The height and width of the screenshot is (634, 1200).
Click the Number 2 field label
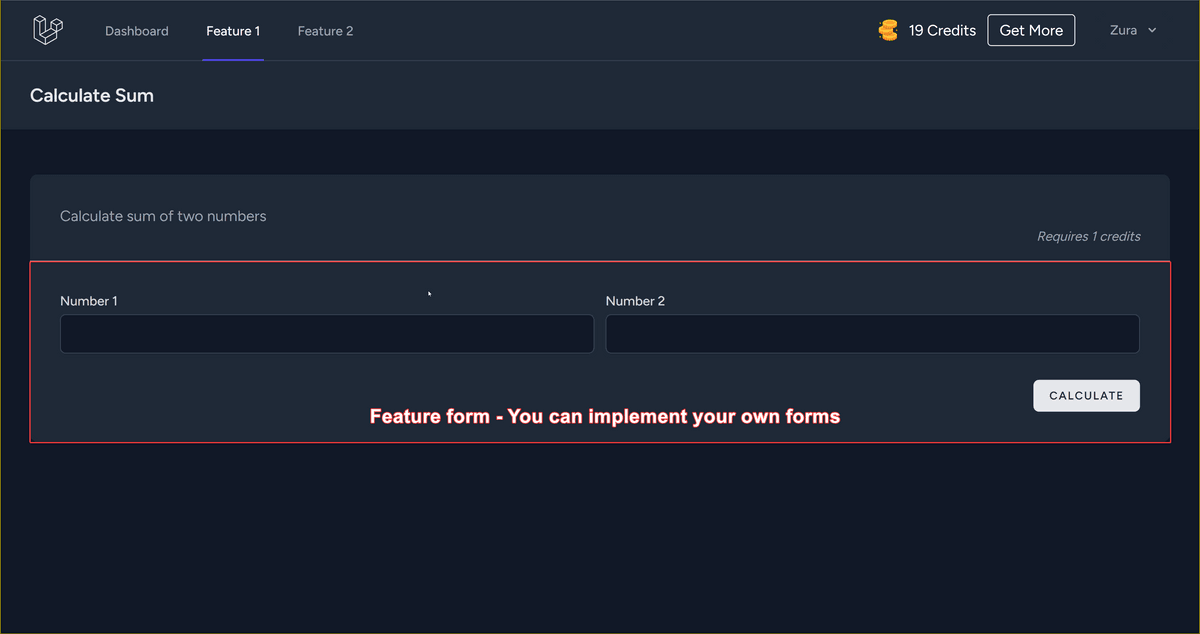(x=635, y=301)
